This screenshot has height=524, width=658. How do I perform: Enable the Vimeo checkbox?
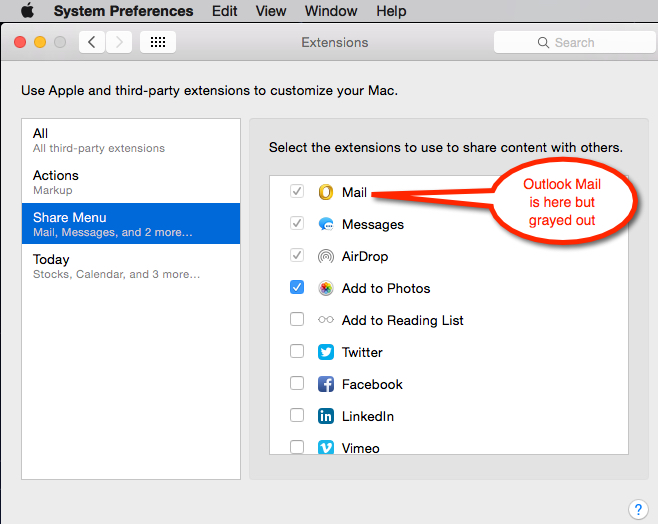coord(297,447)
